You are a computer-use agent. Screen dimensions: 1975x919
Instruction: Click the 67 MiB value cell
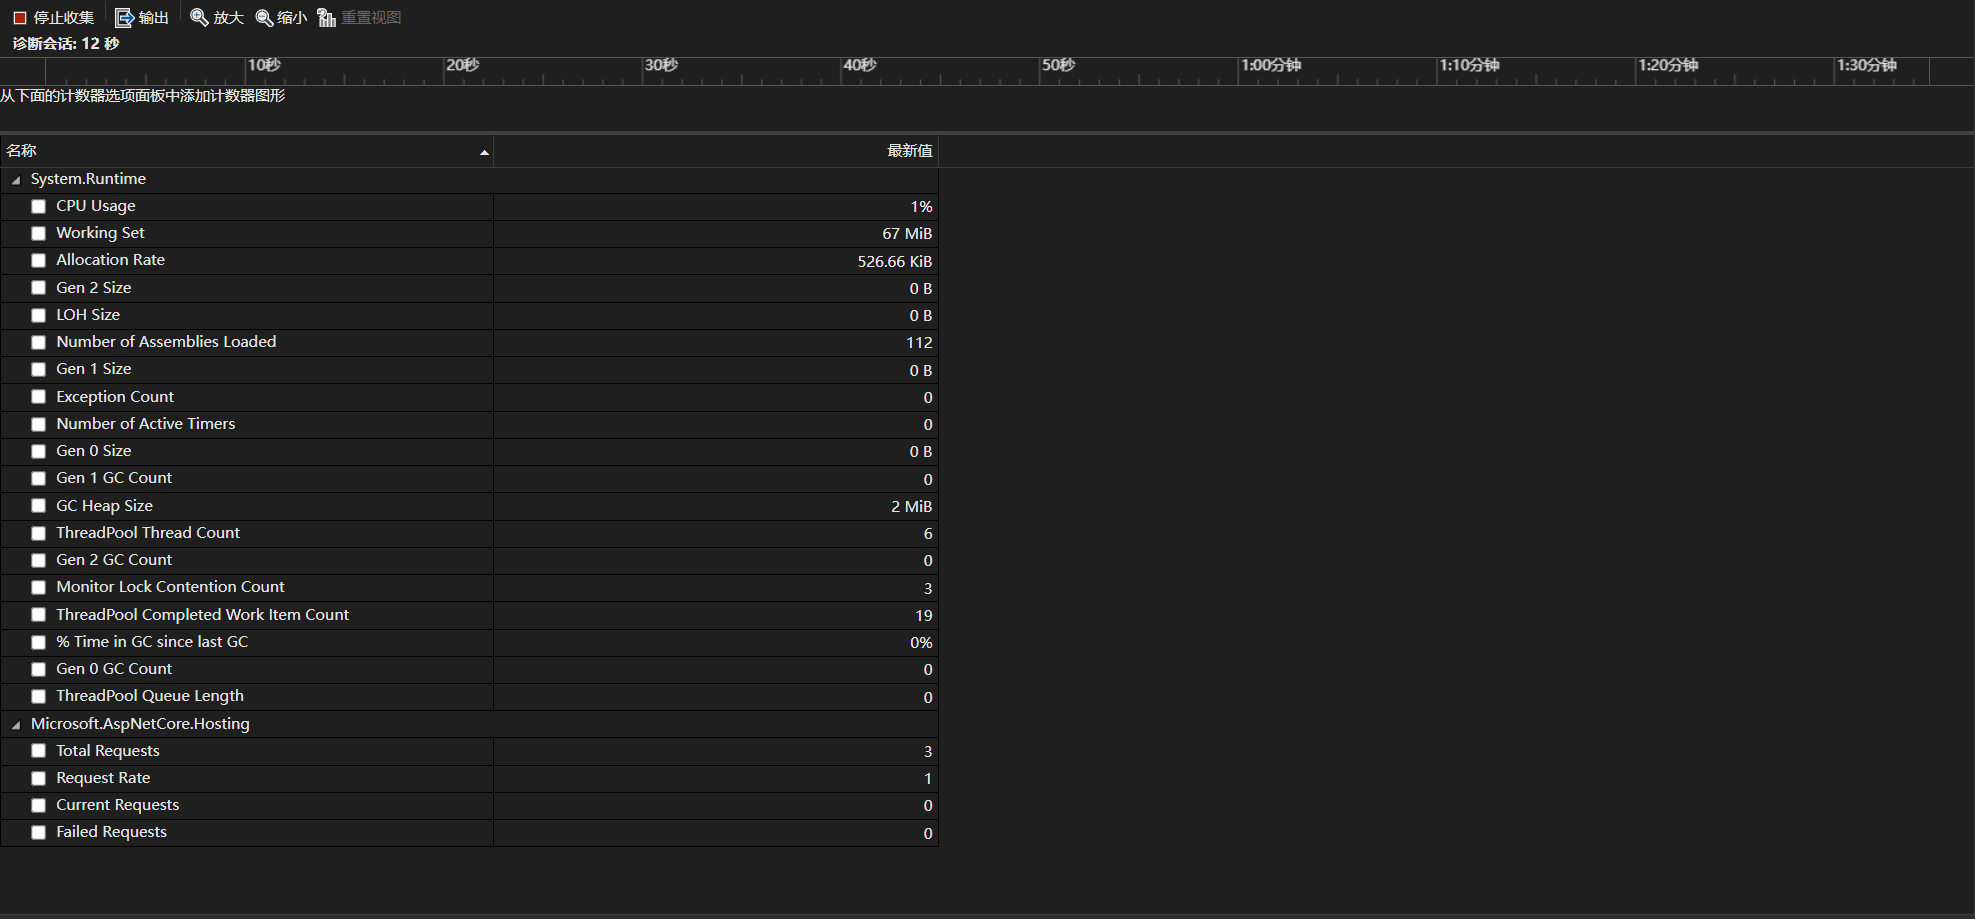[716, 233]
